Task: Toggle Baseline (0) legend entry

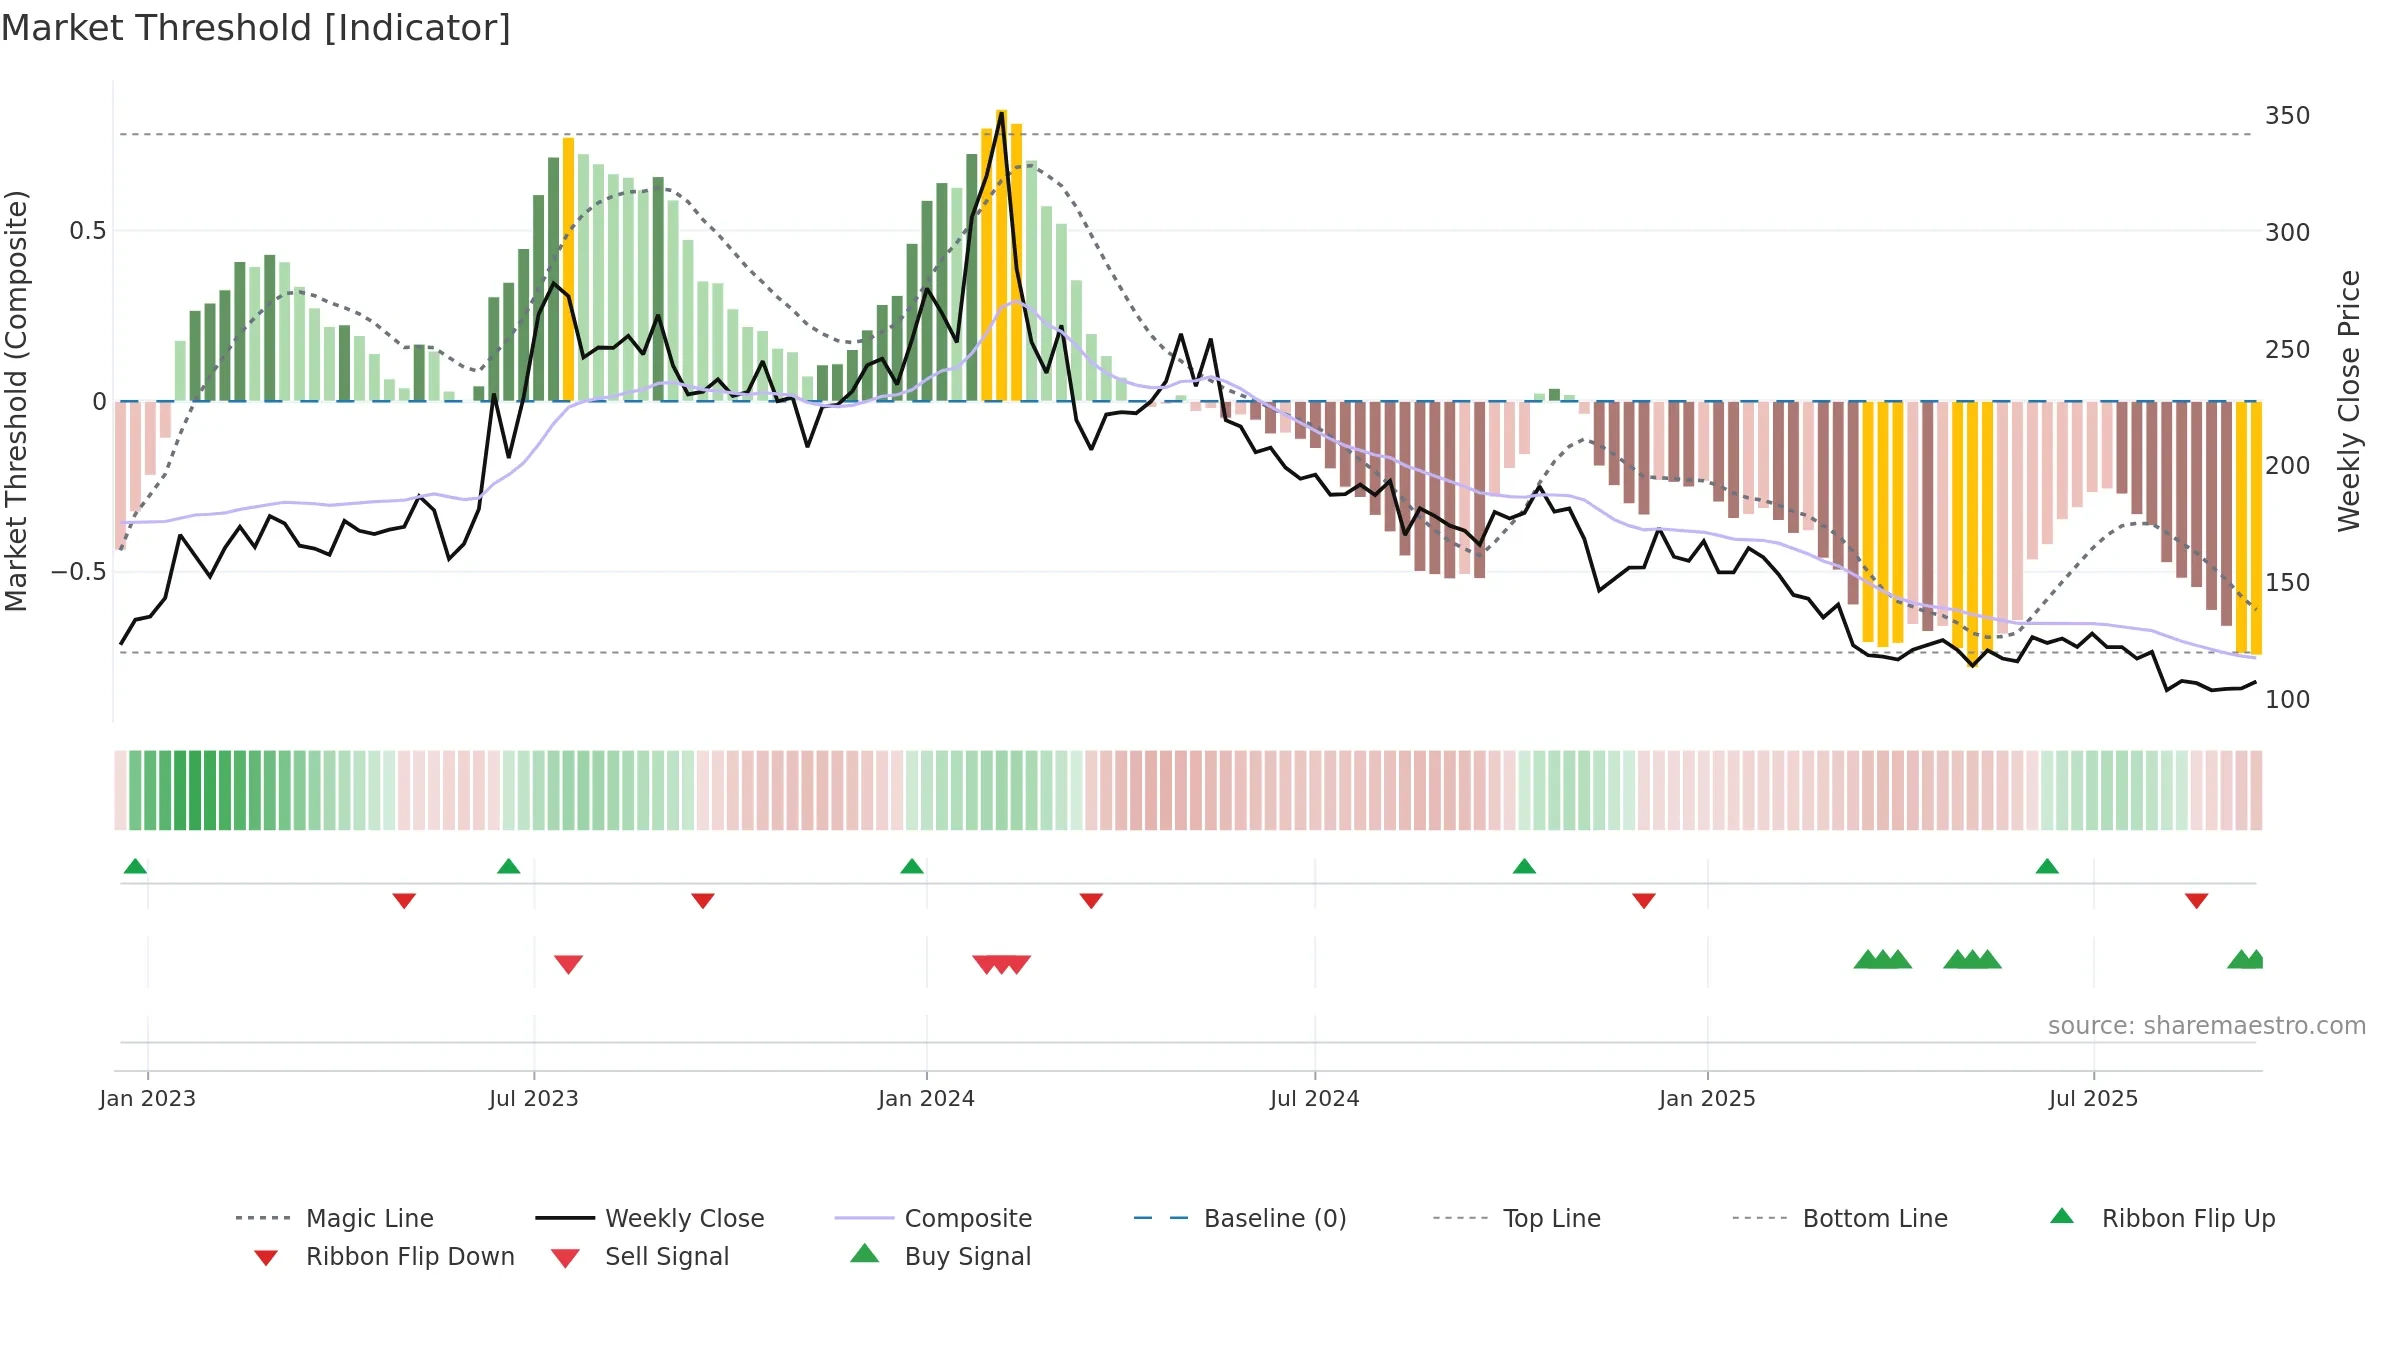Action: point(1240,1218)
